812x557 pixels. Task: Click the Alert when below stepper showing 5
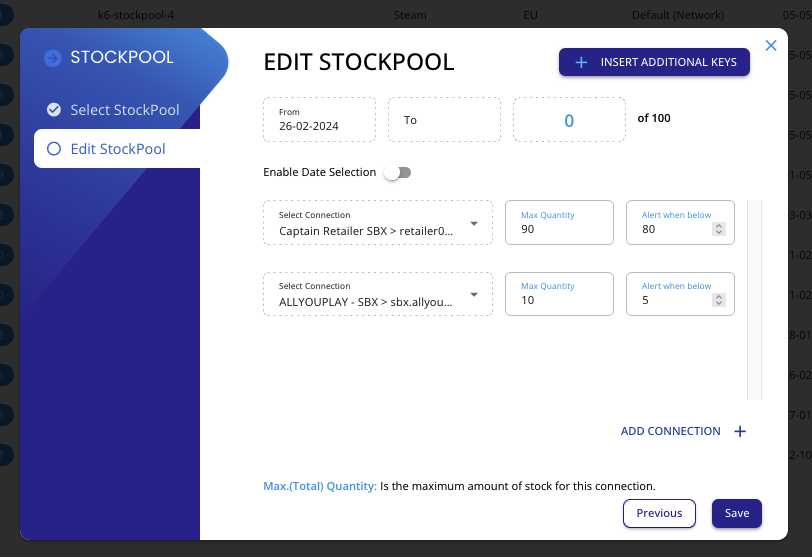point(719,300)
